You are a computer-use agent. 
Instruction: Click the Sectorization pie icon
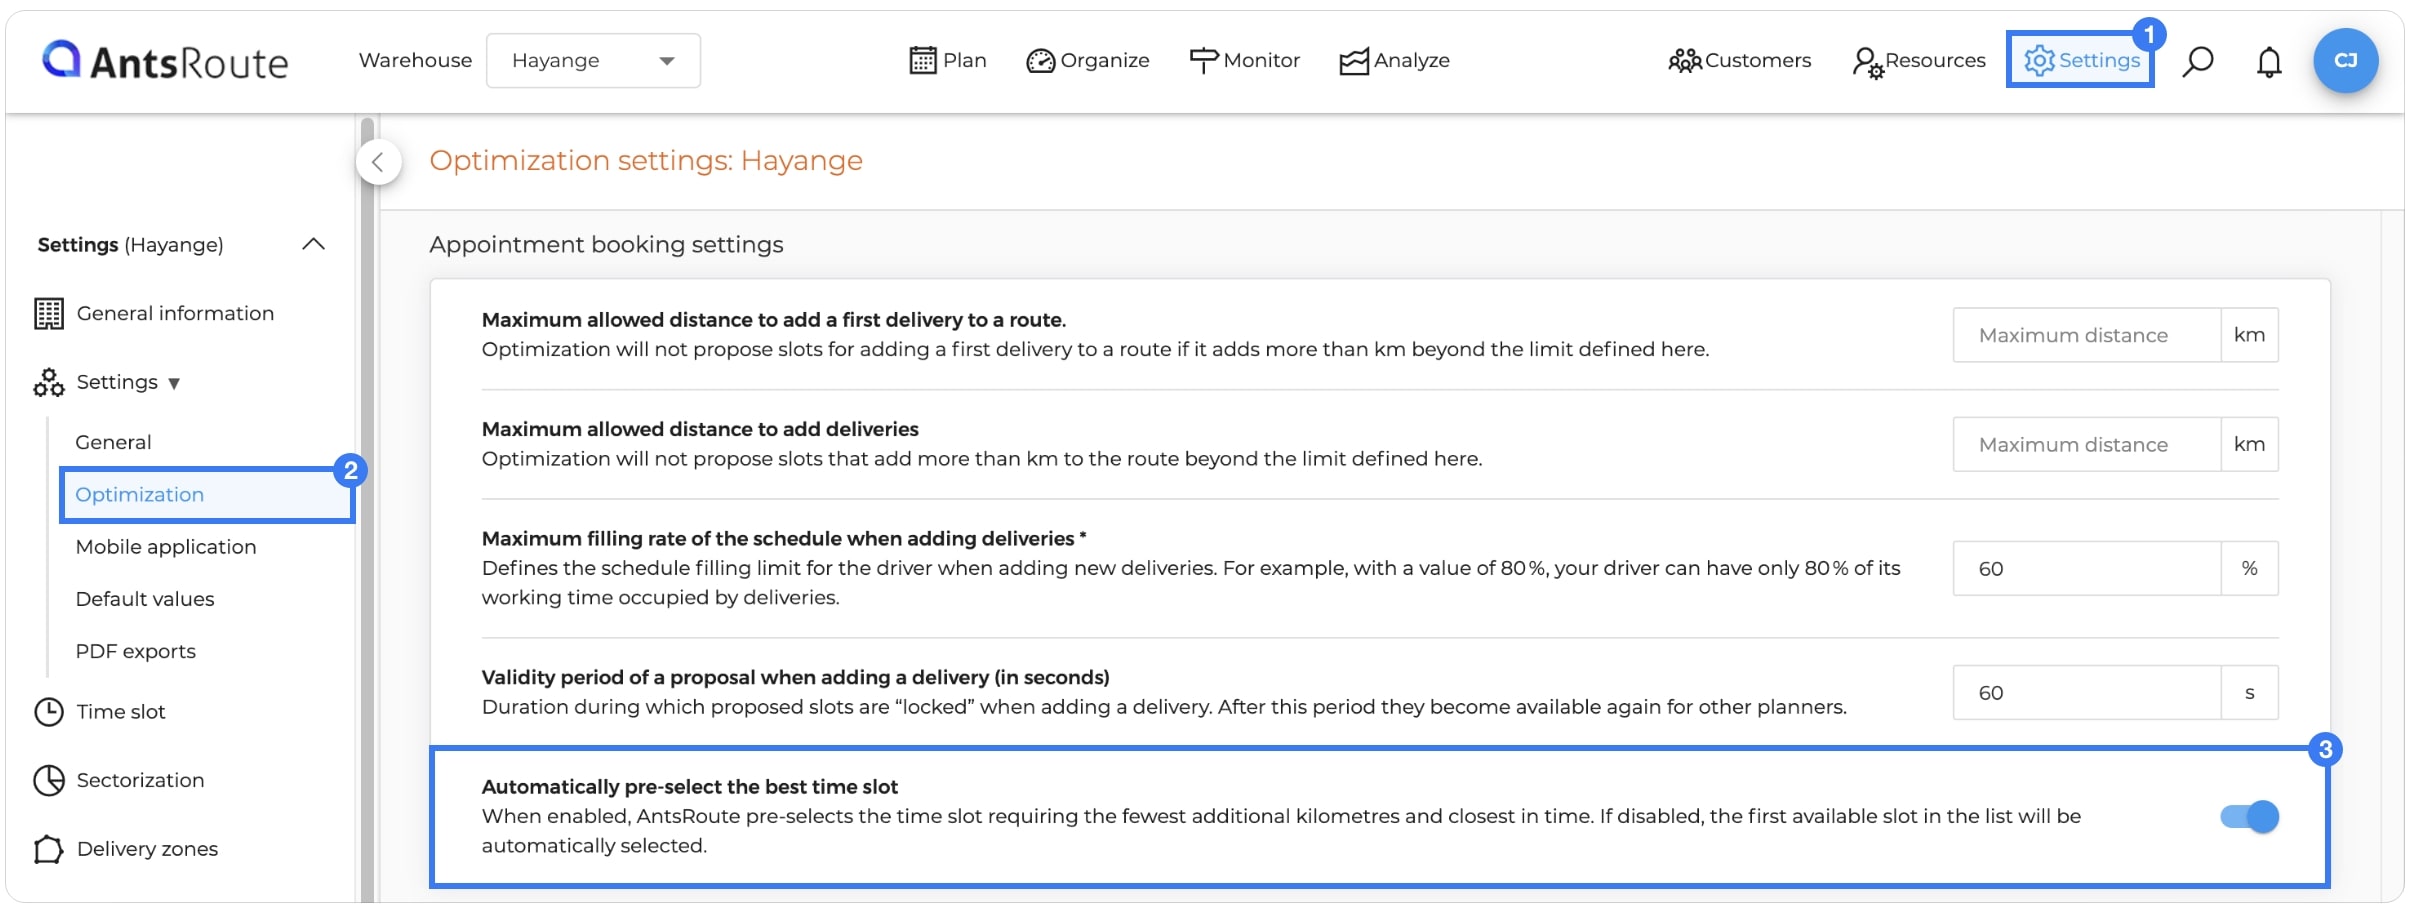click(x=48, y=780)
